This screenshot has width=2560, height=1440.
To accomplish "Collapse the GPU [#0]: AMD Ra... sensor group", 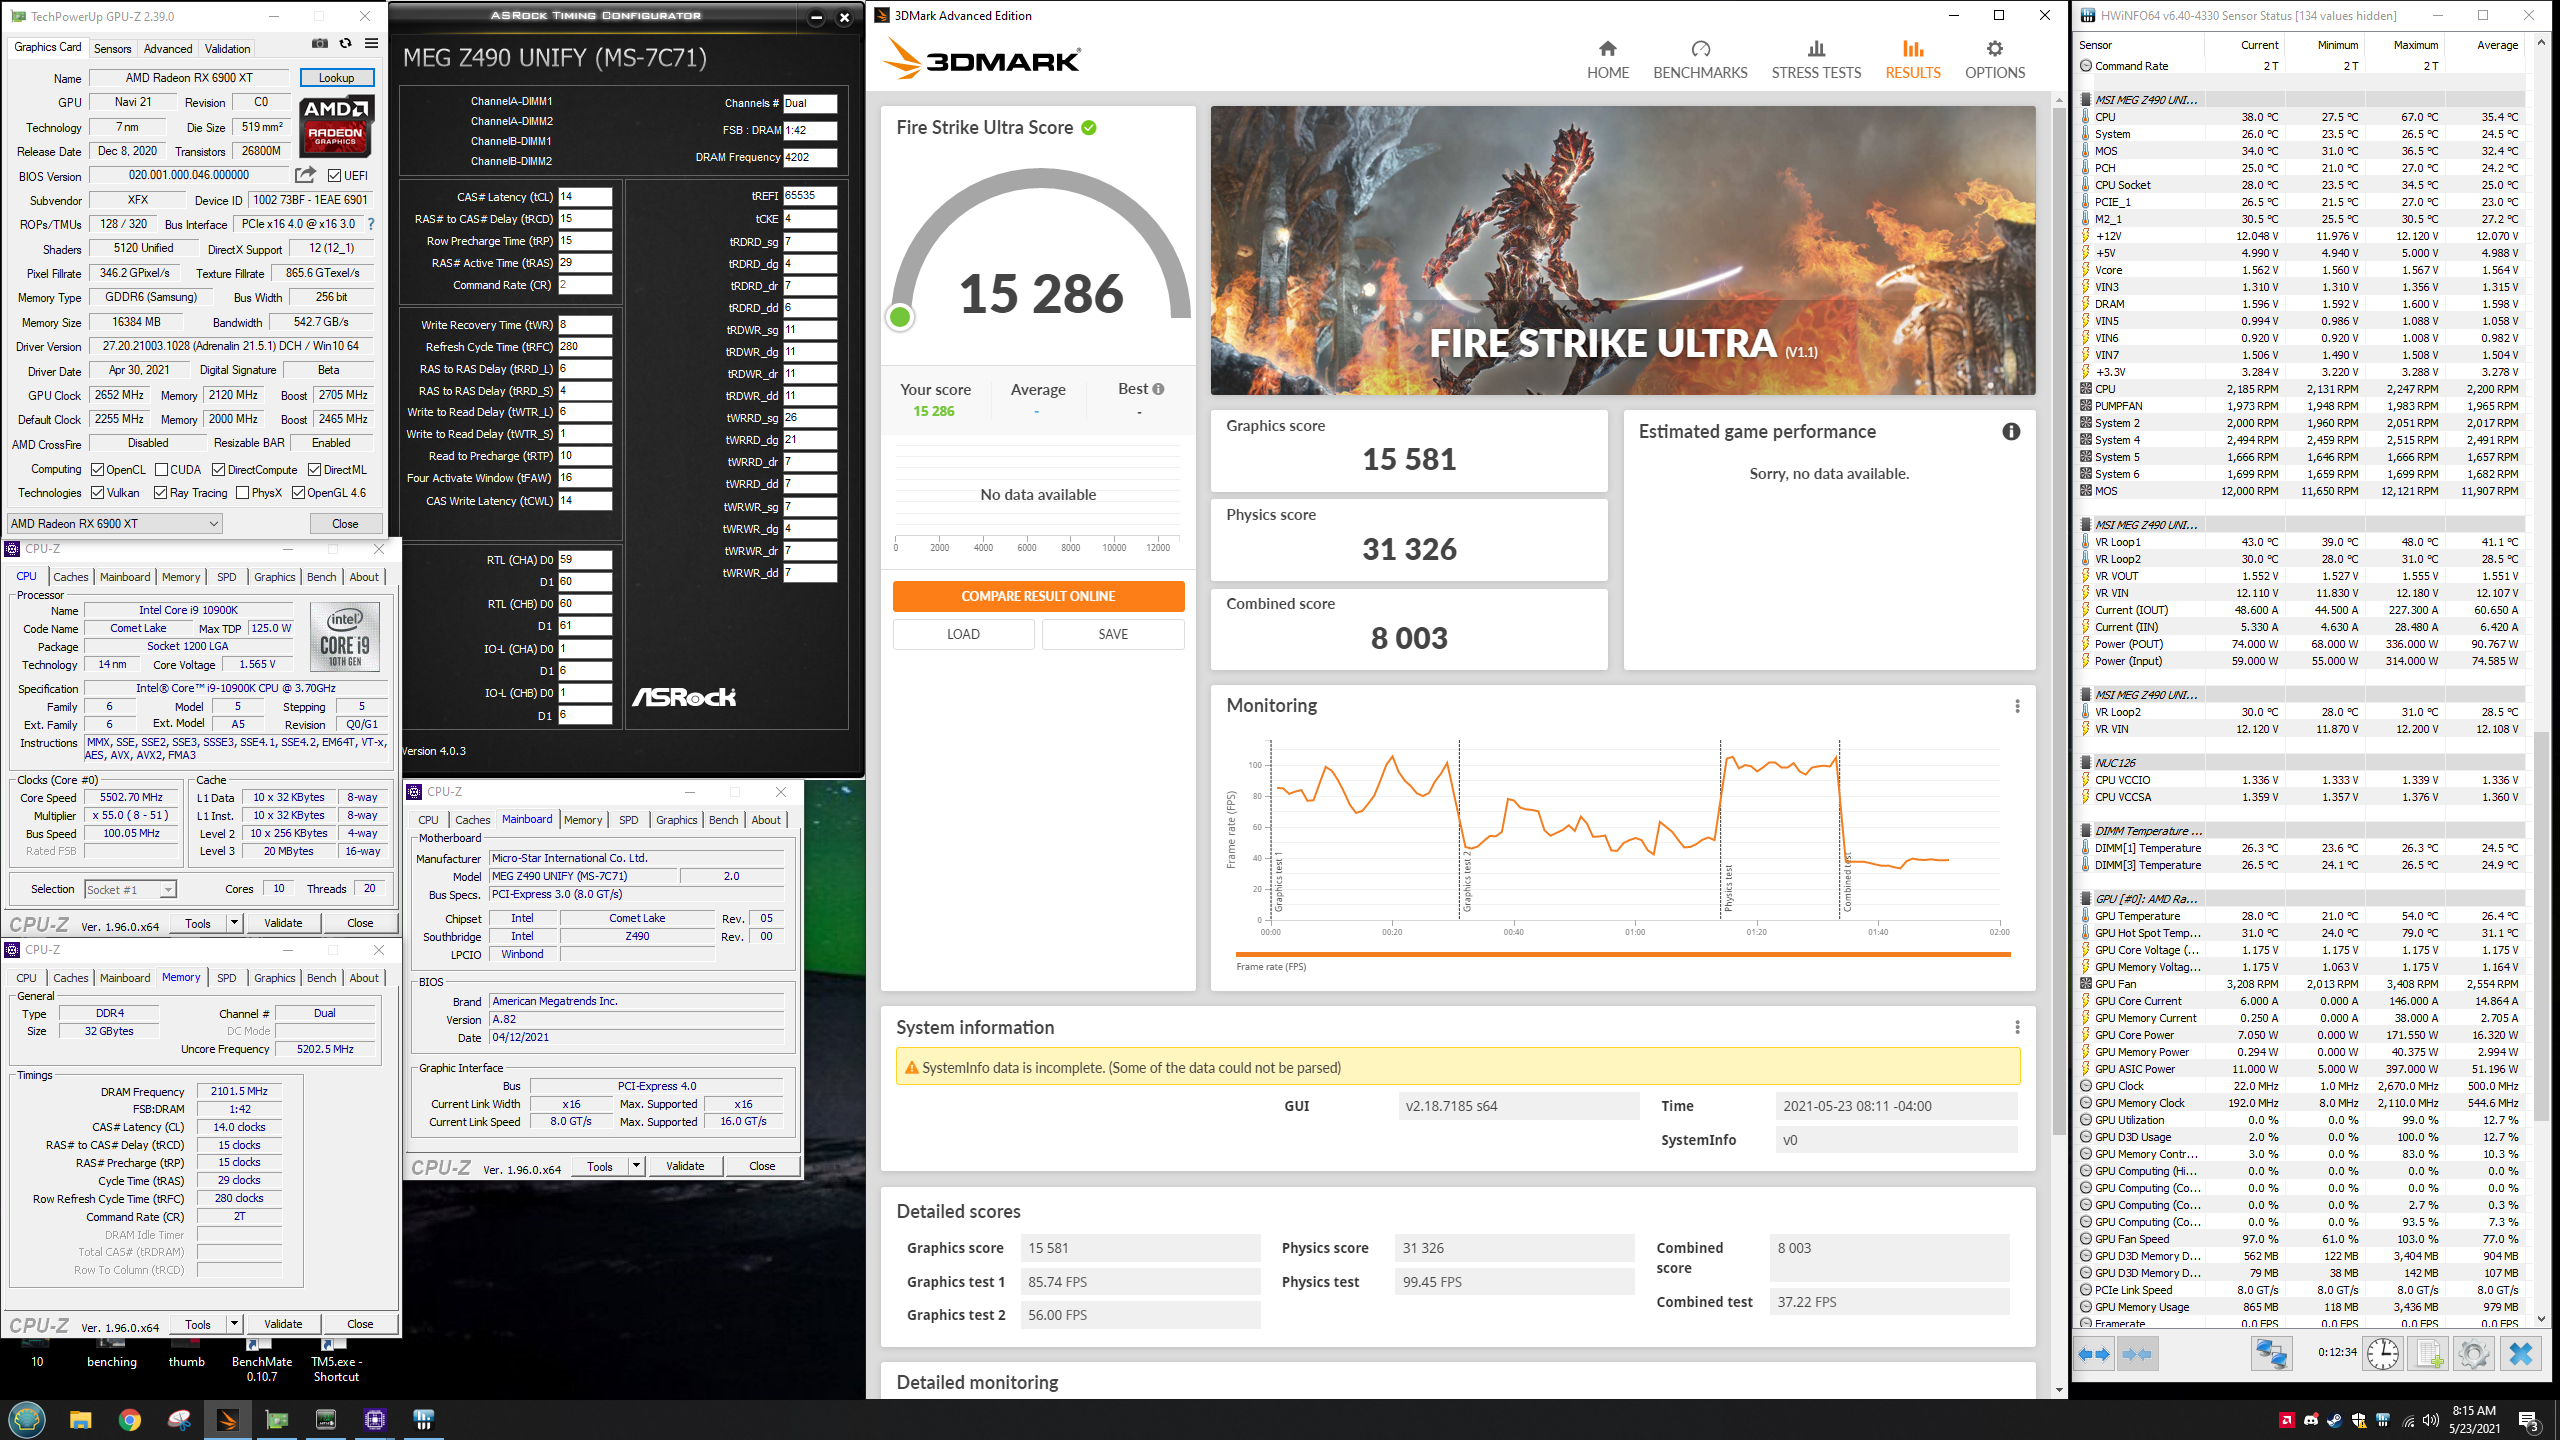I will 2085,899.
